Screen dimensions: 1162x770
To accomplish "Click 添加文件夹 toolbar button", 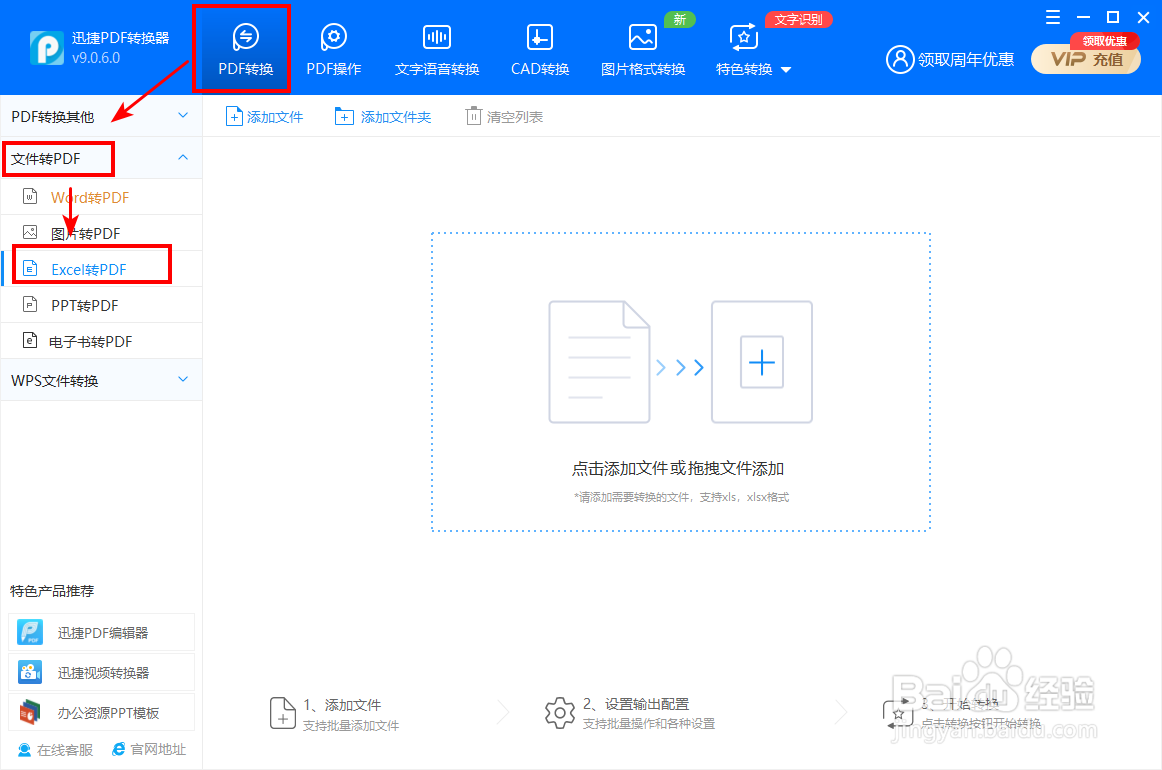I will coord(383,116).
